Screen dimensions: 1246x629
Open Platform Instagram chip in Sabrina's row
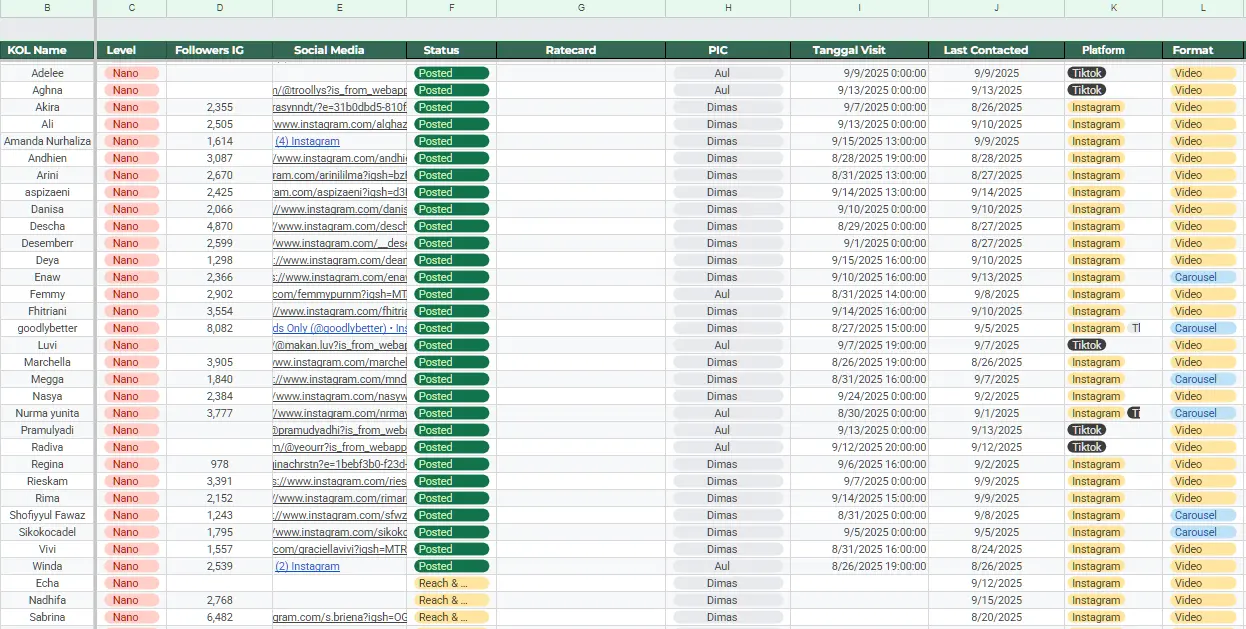1096,617
